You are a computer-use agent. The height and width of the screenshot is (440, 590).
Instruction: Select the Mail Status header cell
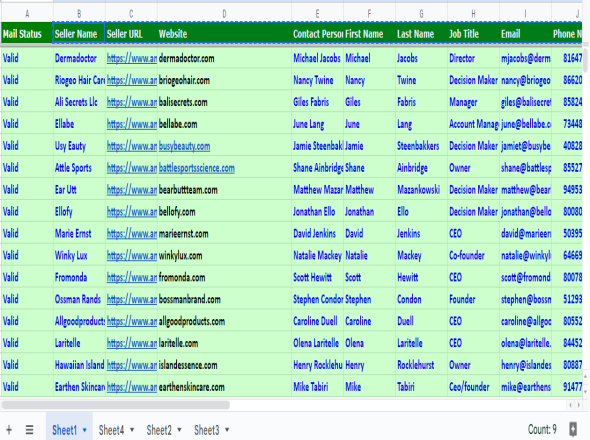point(27,34)
